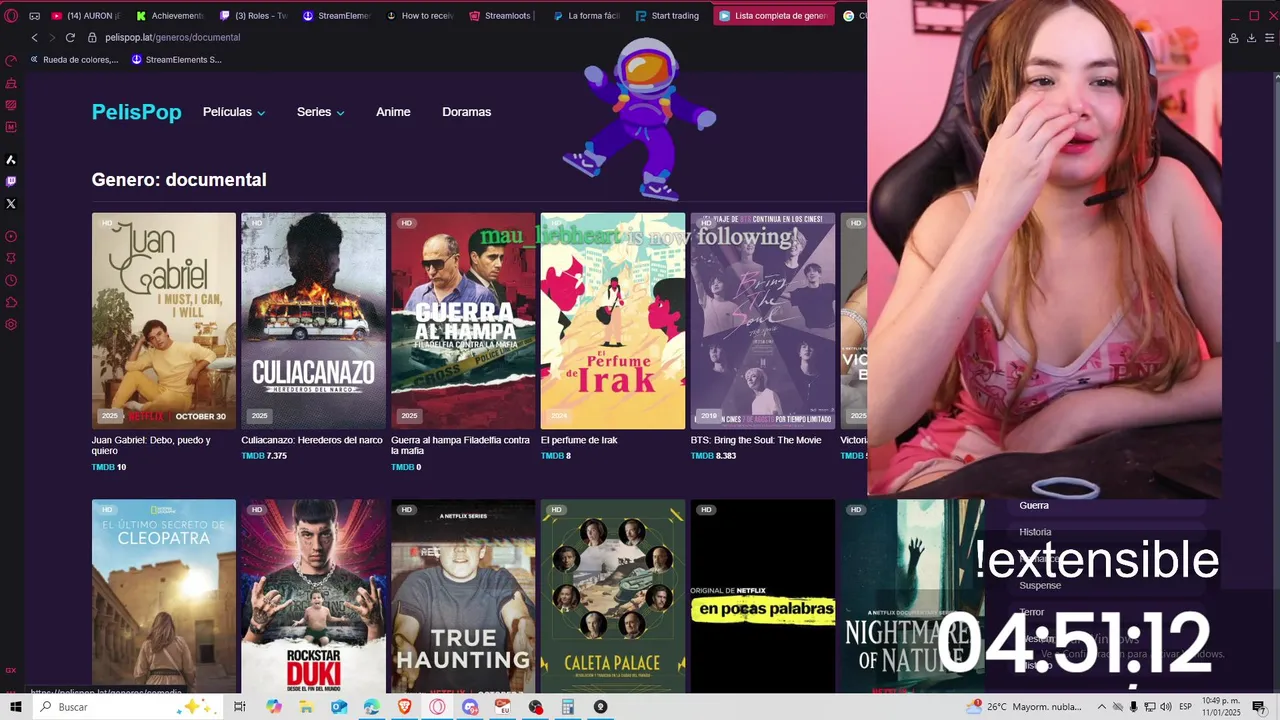Expand the Películas dropdown menu

pyautogui.click(x=234, y=112)
